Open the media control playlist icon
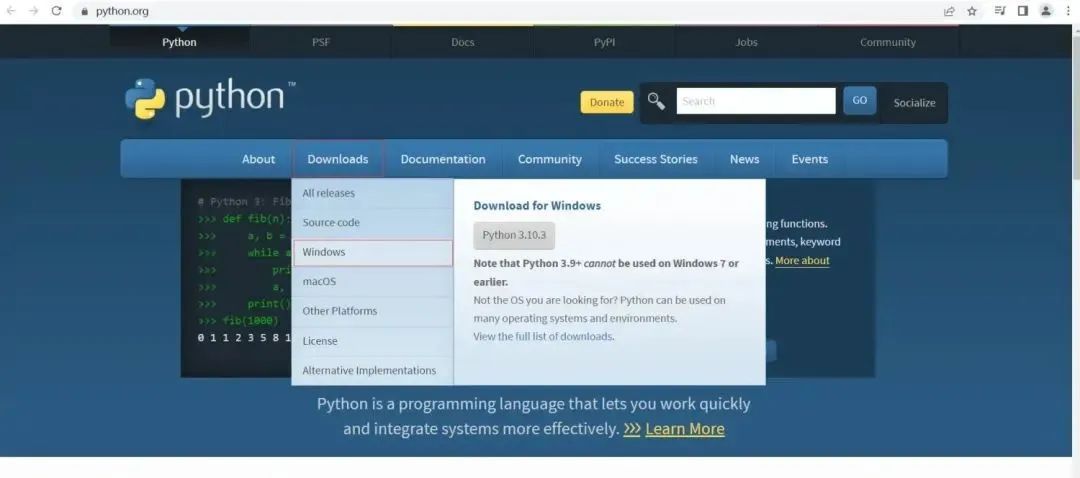The height and width of the screenshot is (478, 1080). point(1000,11)
